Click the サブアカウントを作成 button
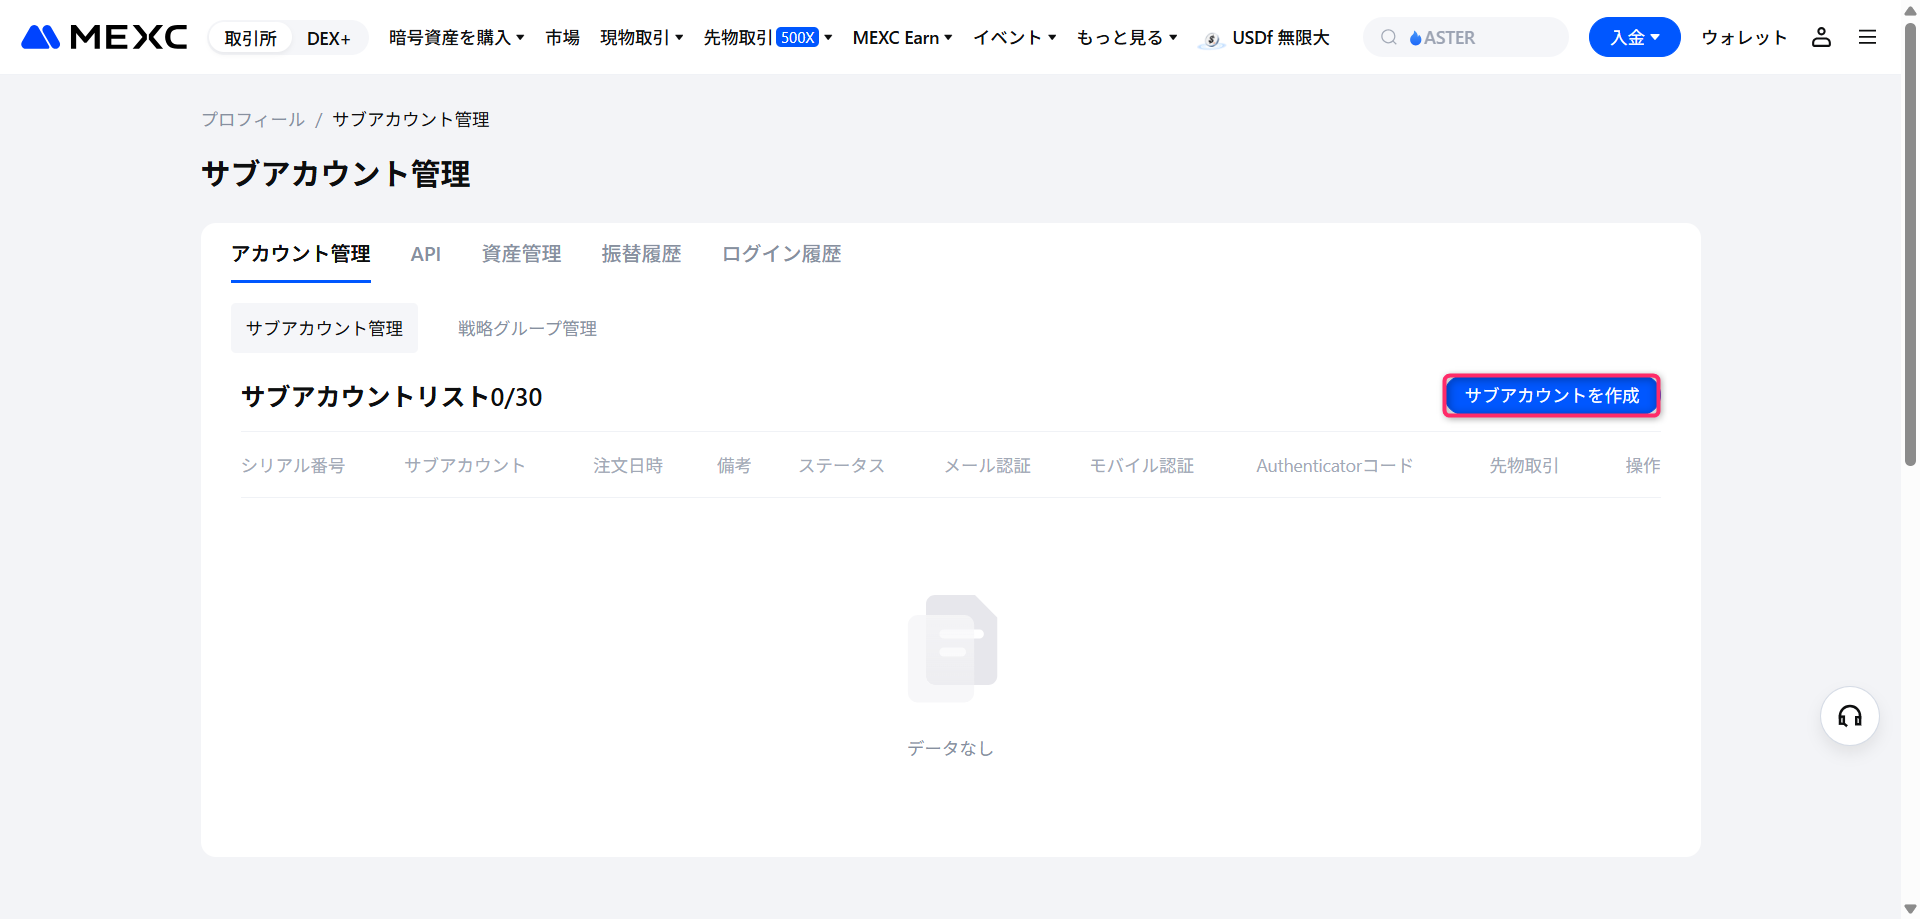Viewport: 1920px width, 919px height. click(1551, 395)
